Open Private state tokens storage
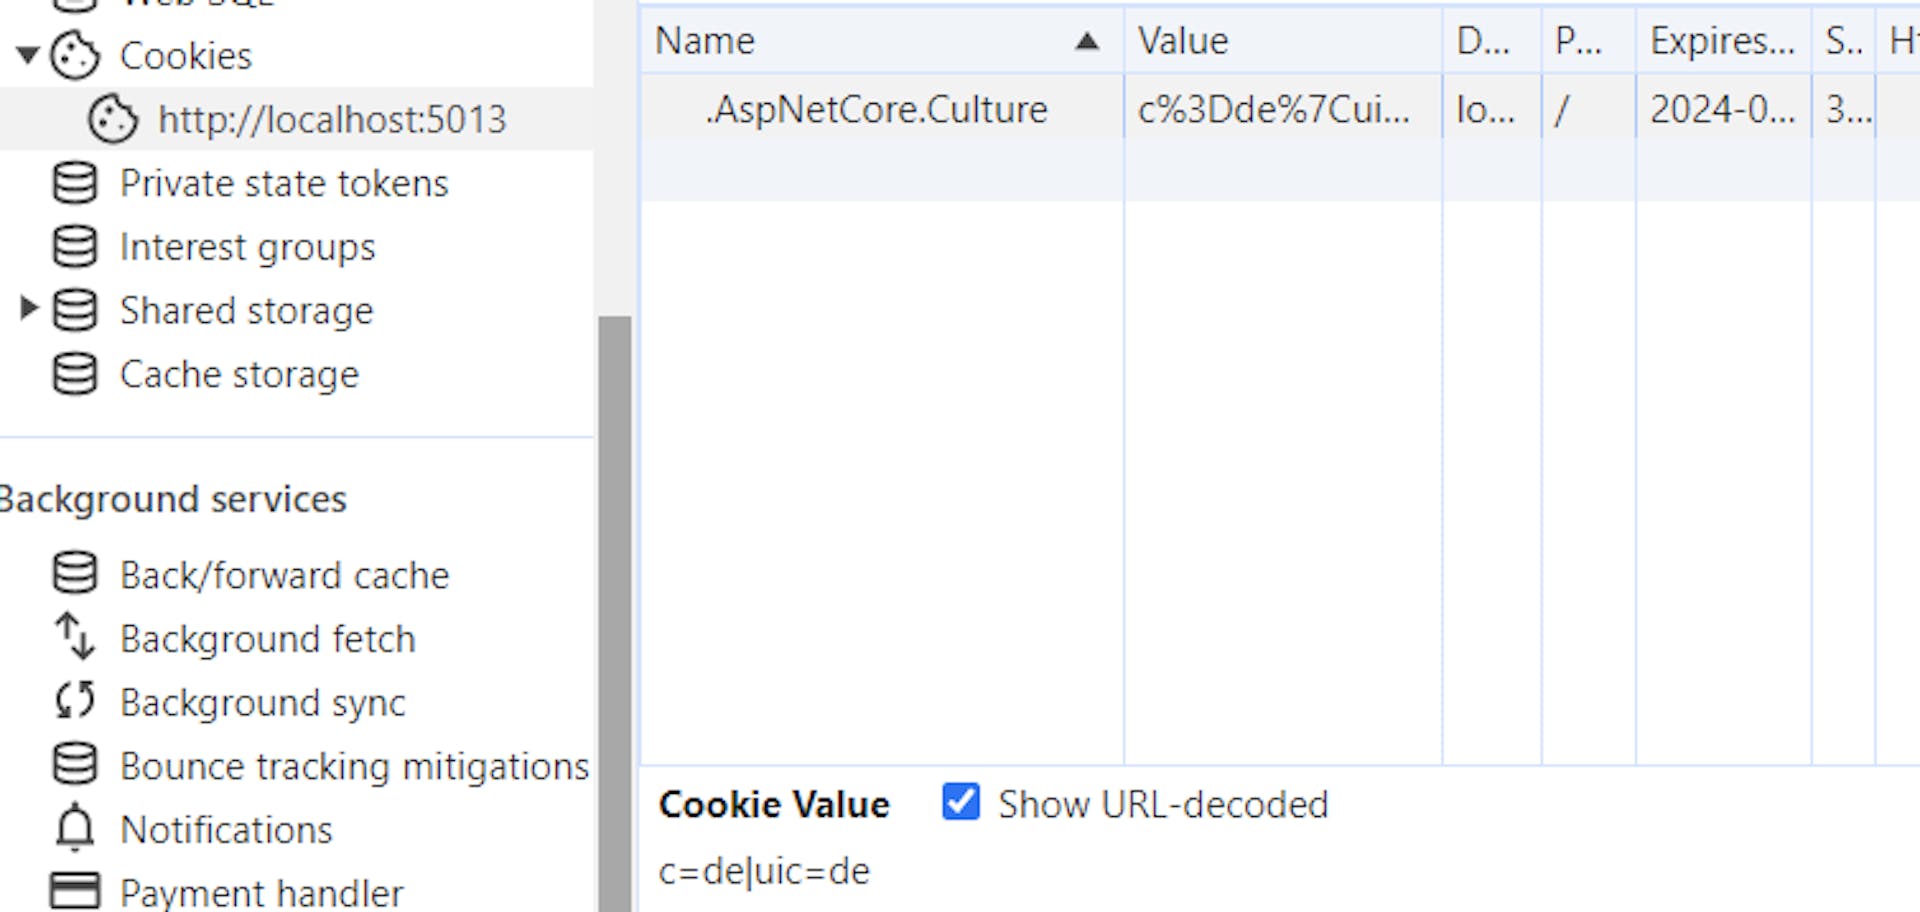Viewport: 1920px width, 912px height. click(283, 184)
